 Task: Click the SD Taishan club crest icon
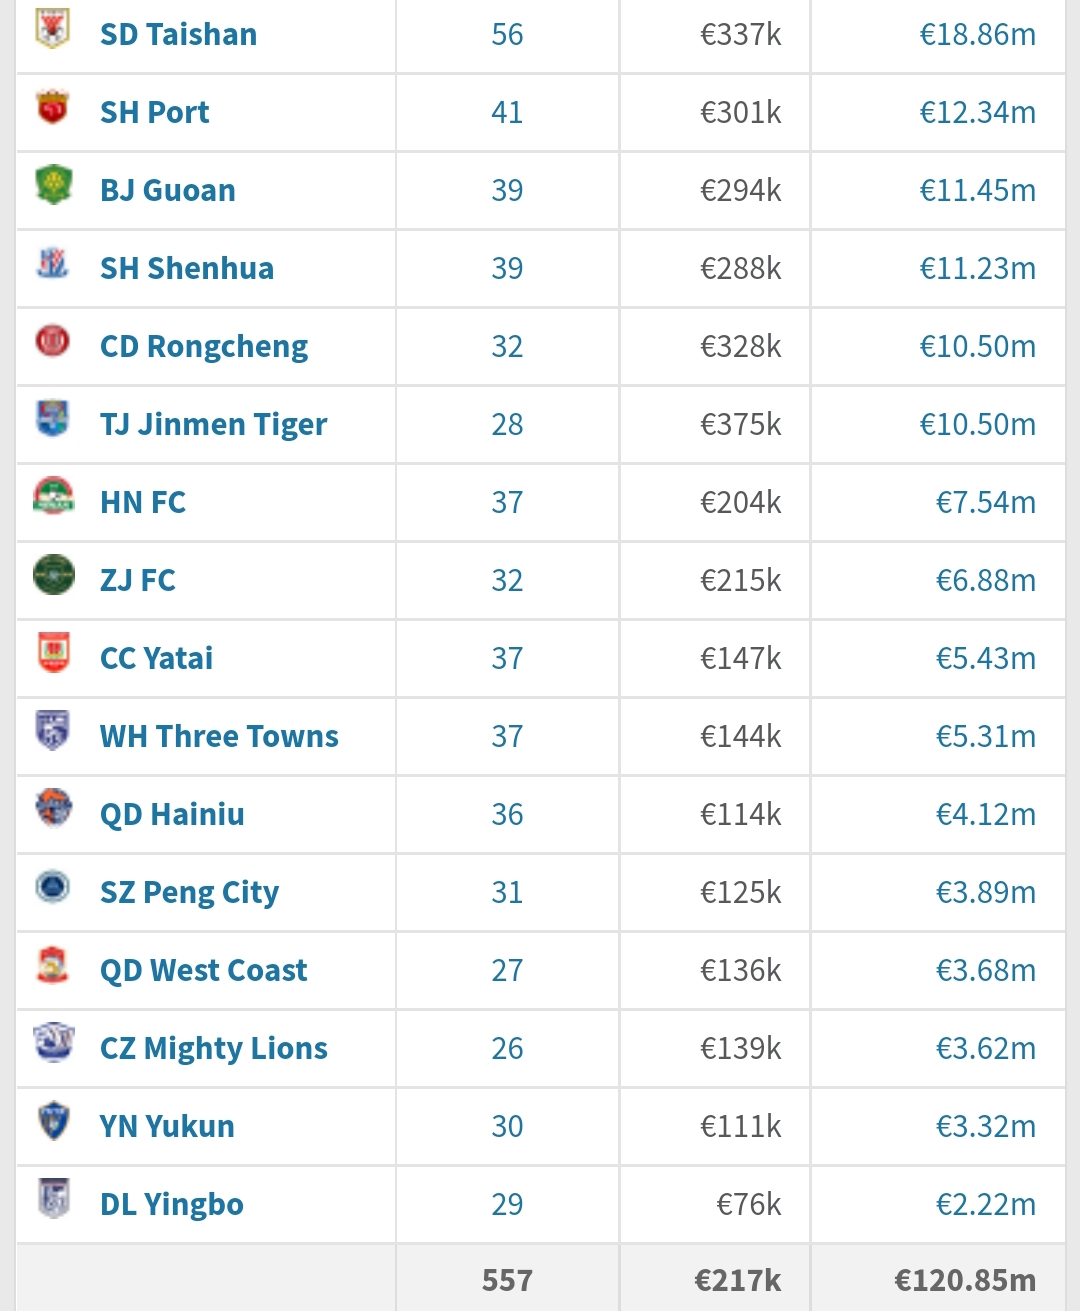tap(53, 28)
